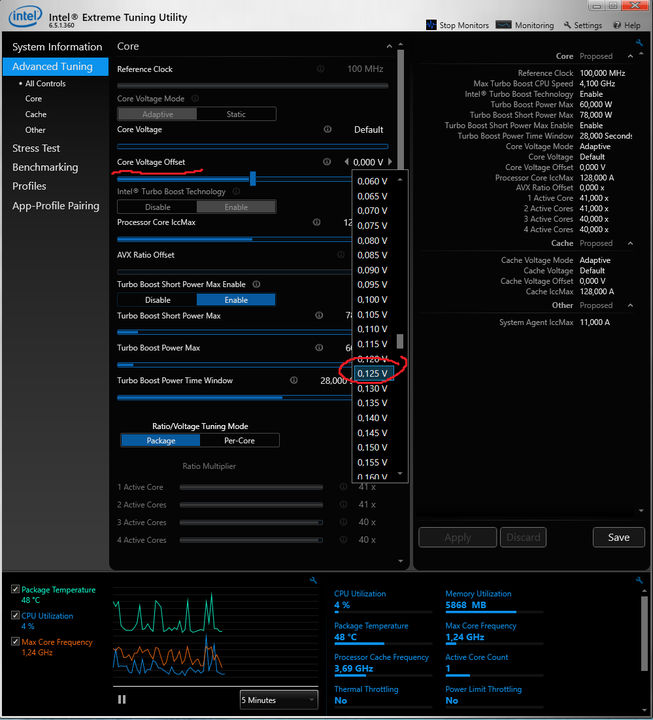The height and width of the screenshot is (720, 653).
Task: Show info icon next to Core Voltage
Action: click(327, 129)
